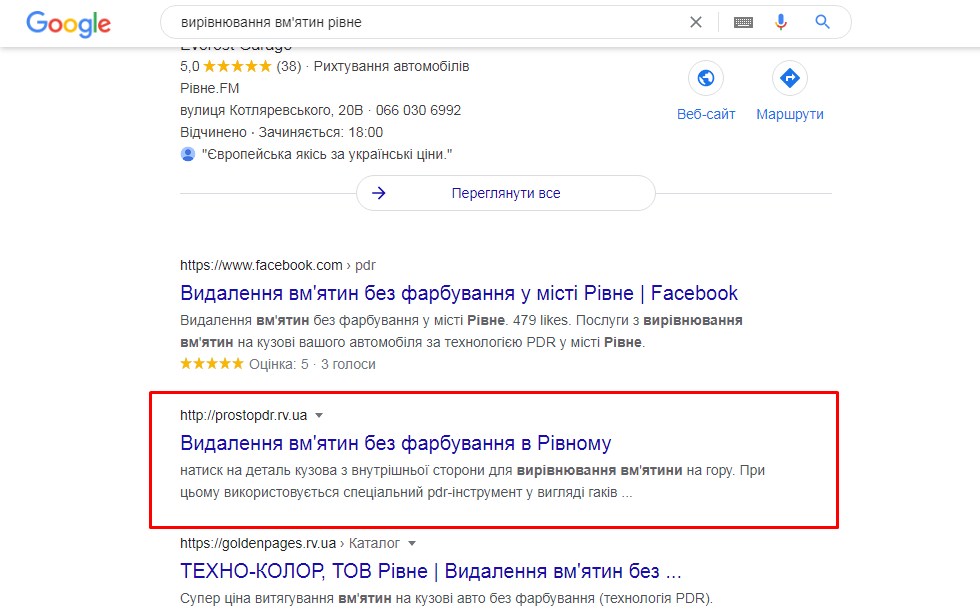Viewport: 980px width, 612px height.
Task: Click the Google logo
Action: tap(69, 24)
